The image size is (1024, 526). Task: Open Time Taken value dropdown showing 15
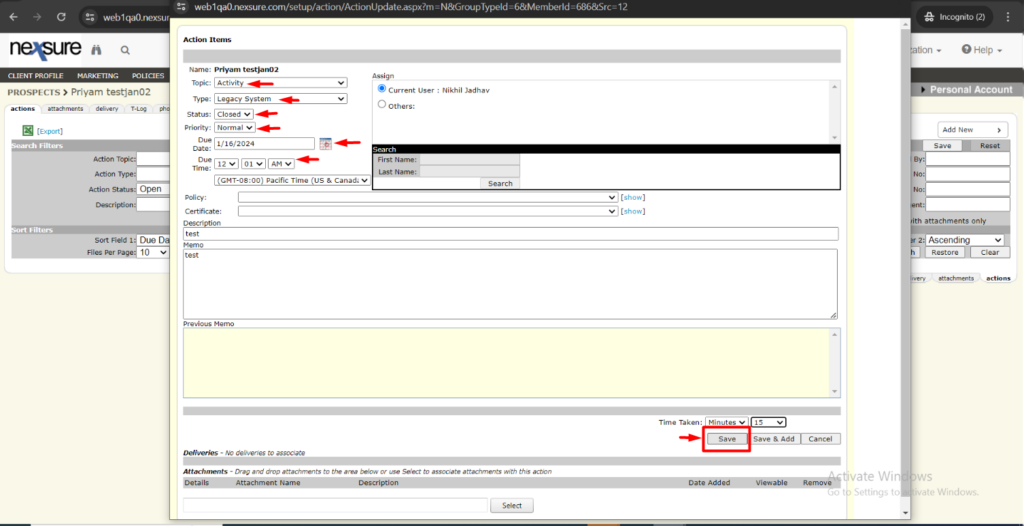769,423
